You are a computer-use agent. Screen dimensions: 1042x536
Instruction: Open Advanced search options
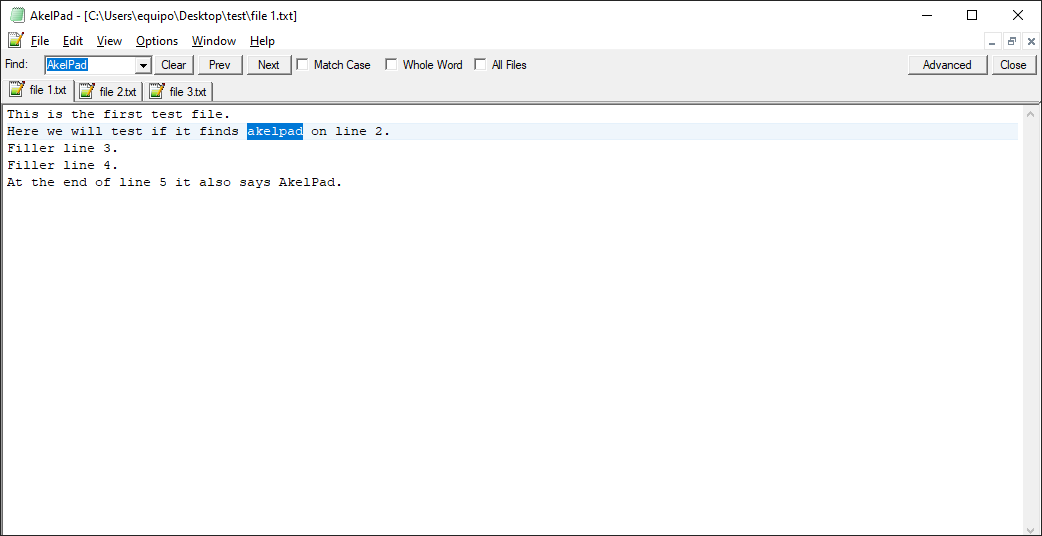[947, 65]
